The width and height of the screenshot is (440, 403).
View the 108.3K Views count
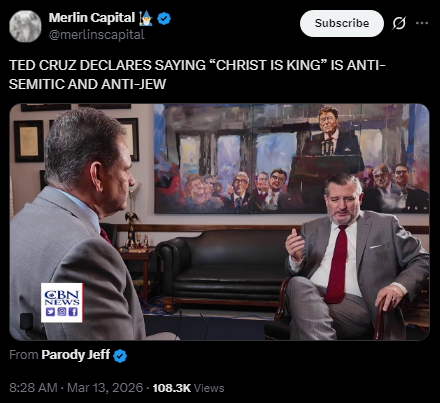(x=188, y=388)
